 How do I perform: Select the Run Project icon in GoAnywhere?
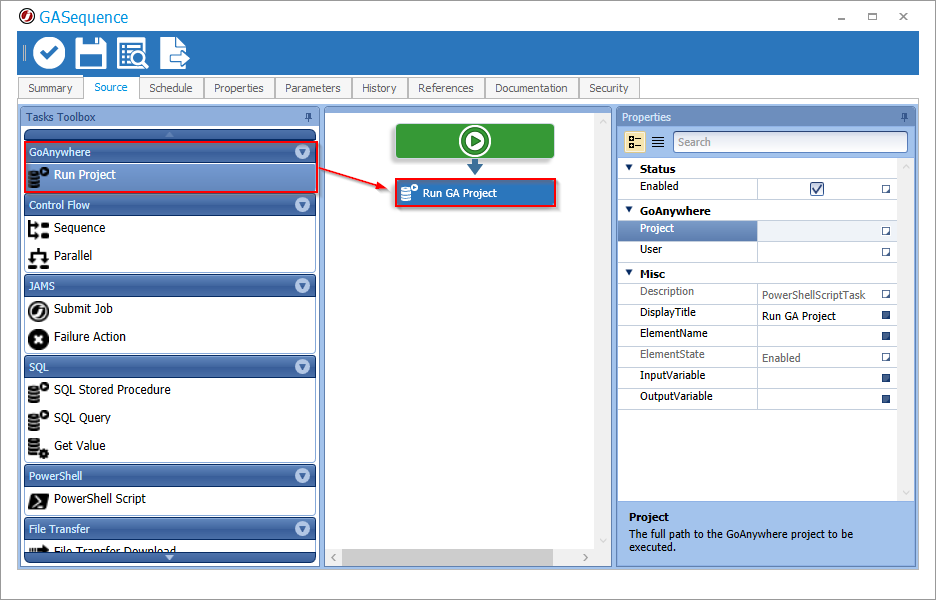(39, 177)
